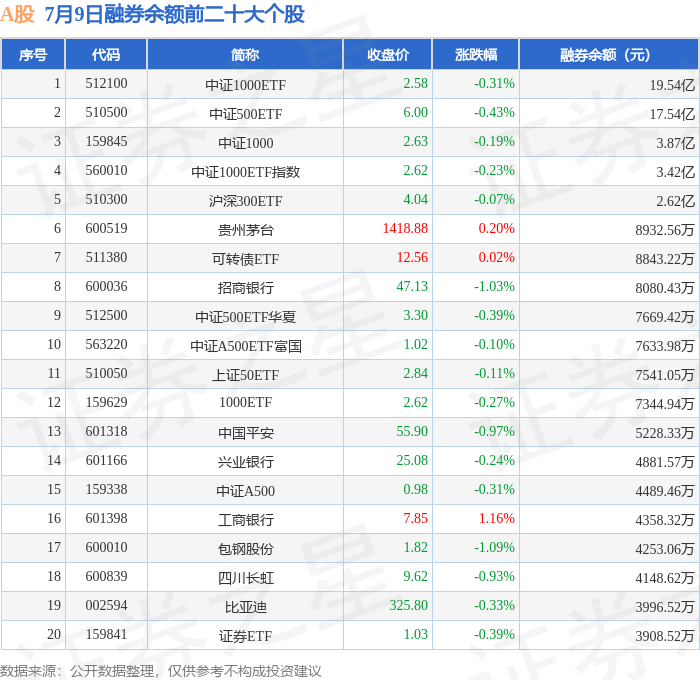Screen dimensions: 700x680
Task: Click the name 四川长虹
Action: (x=246, y=578)
